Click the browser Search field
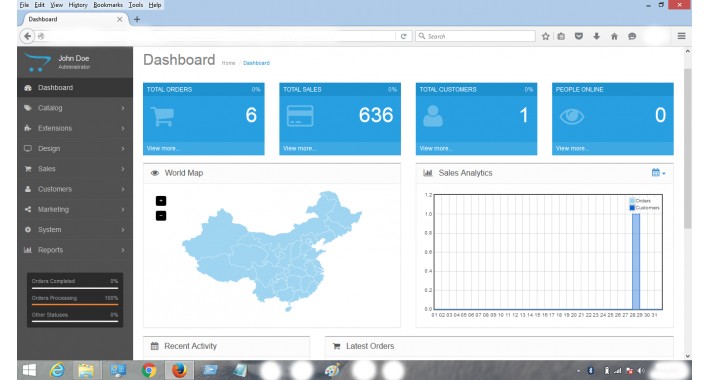The image size is (710, 380). pyautogui.click(x=475, y=36)
